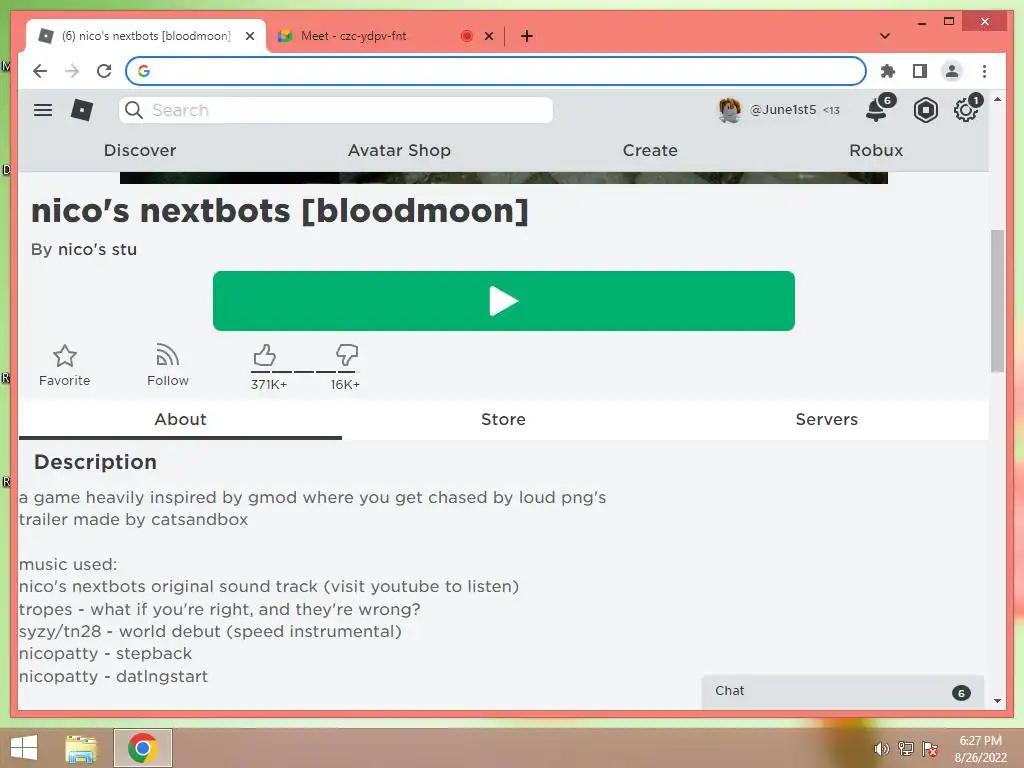
Task: Open Chrome profile avatar icon
Action: click(x=952, y=71)
